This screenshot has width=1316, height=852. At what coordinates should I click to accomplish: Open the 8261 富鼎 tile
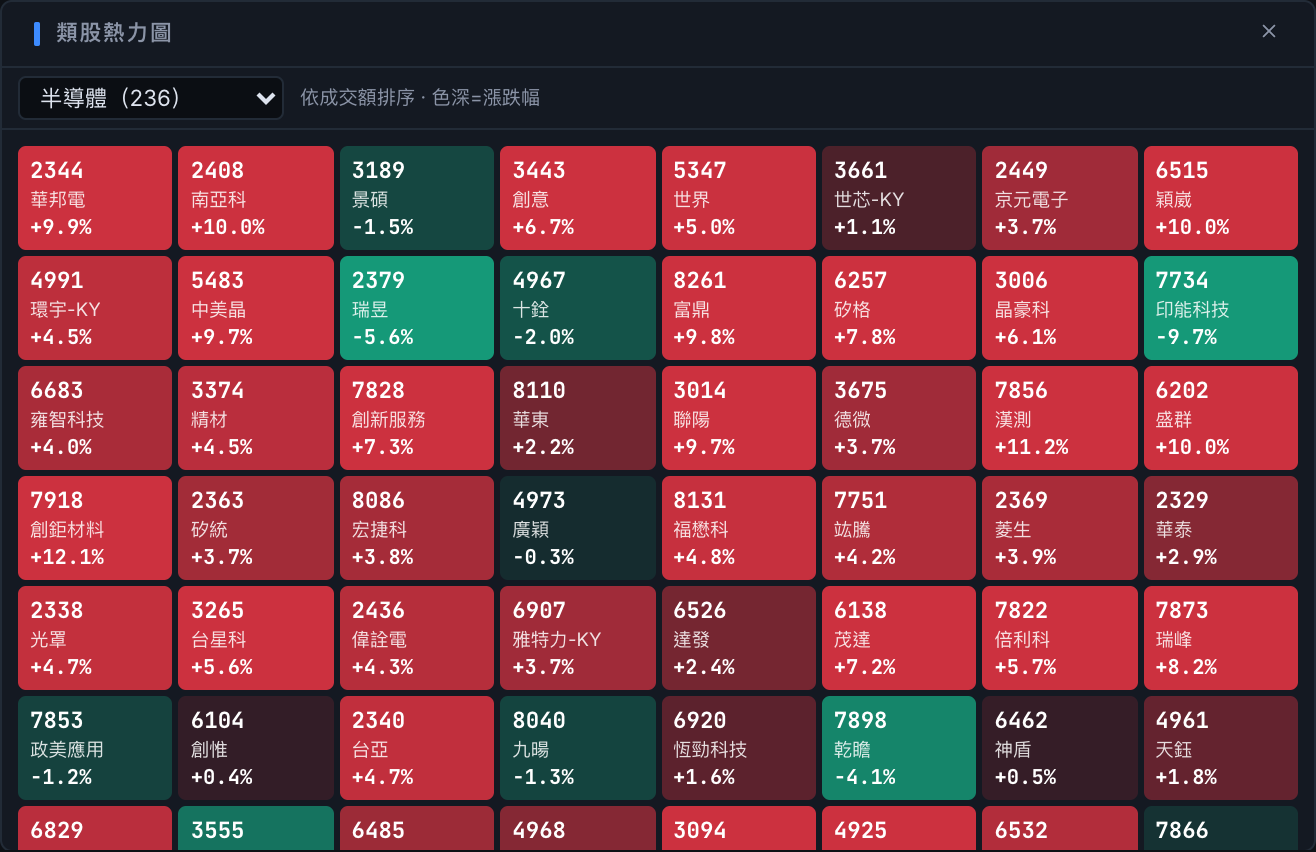click(739, 308)
